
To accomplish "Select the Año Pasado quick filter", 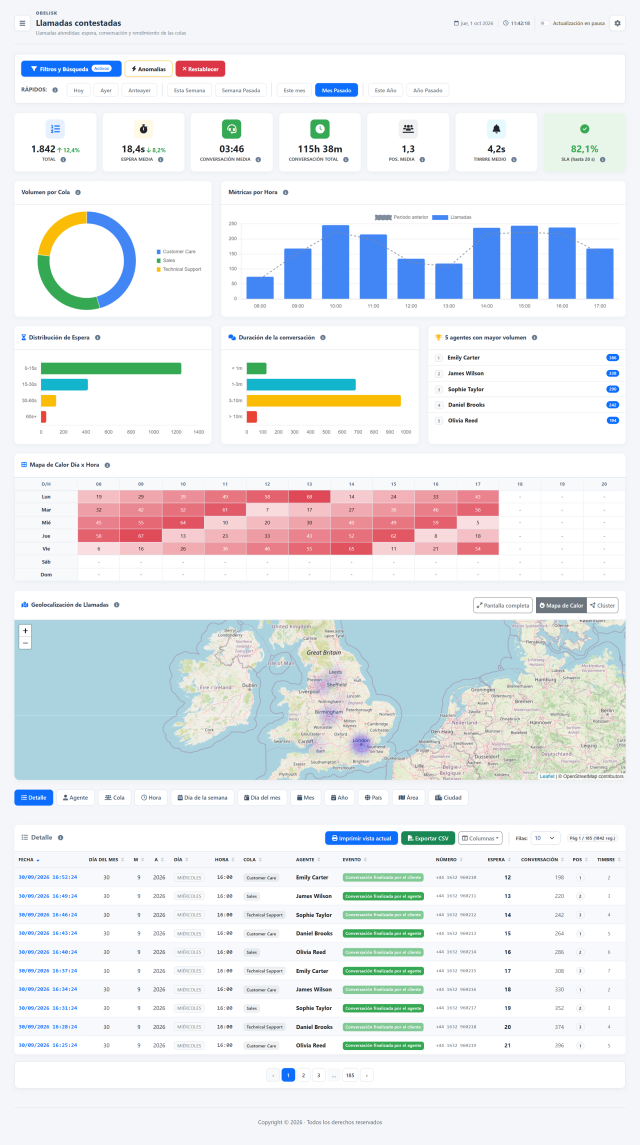I will (427, 90).
